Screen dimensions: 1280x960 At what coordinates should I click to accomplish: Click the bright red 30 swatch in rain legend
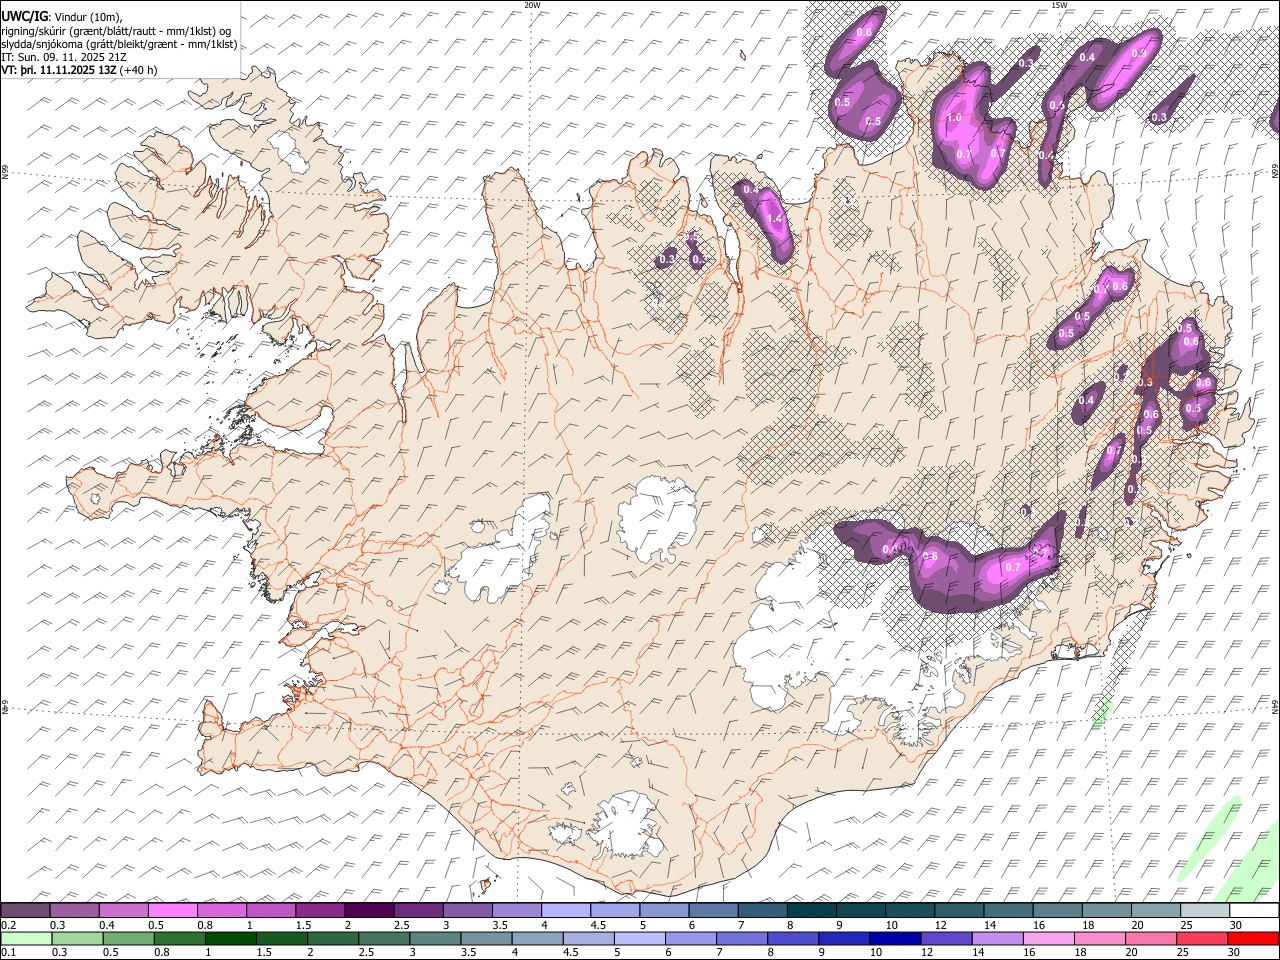coord(1253,938)
